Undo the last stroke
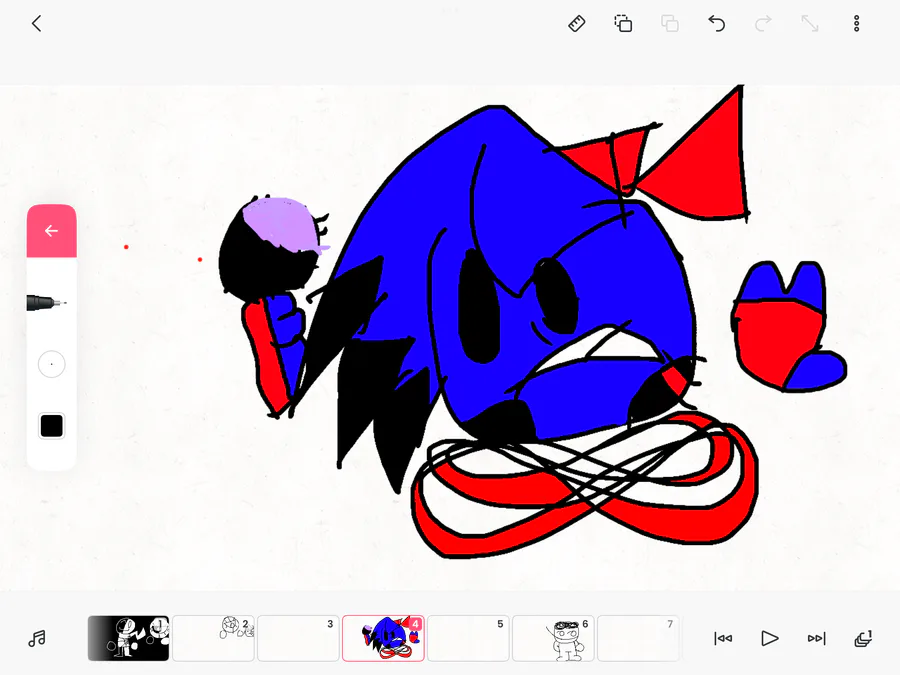 [716, 24]
